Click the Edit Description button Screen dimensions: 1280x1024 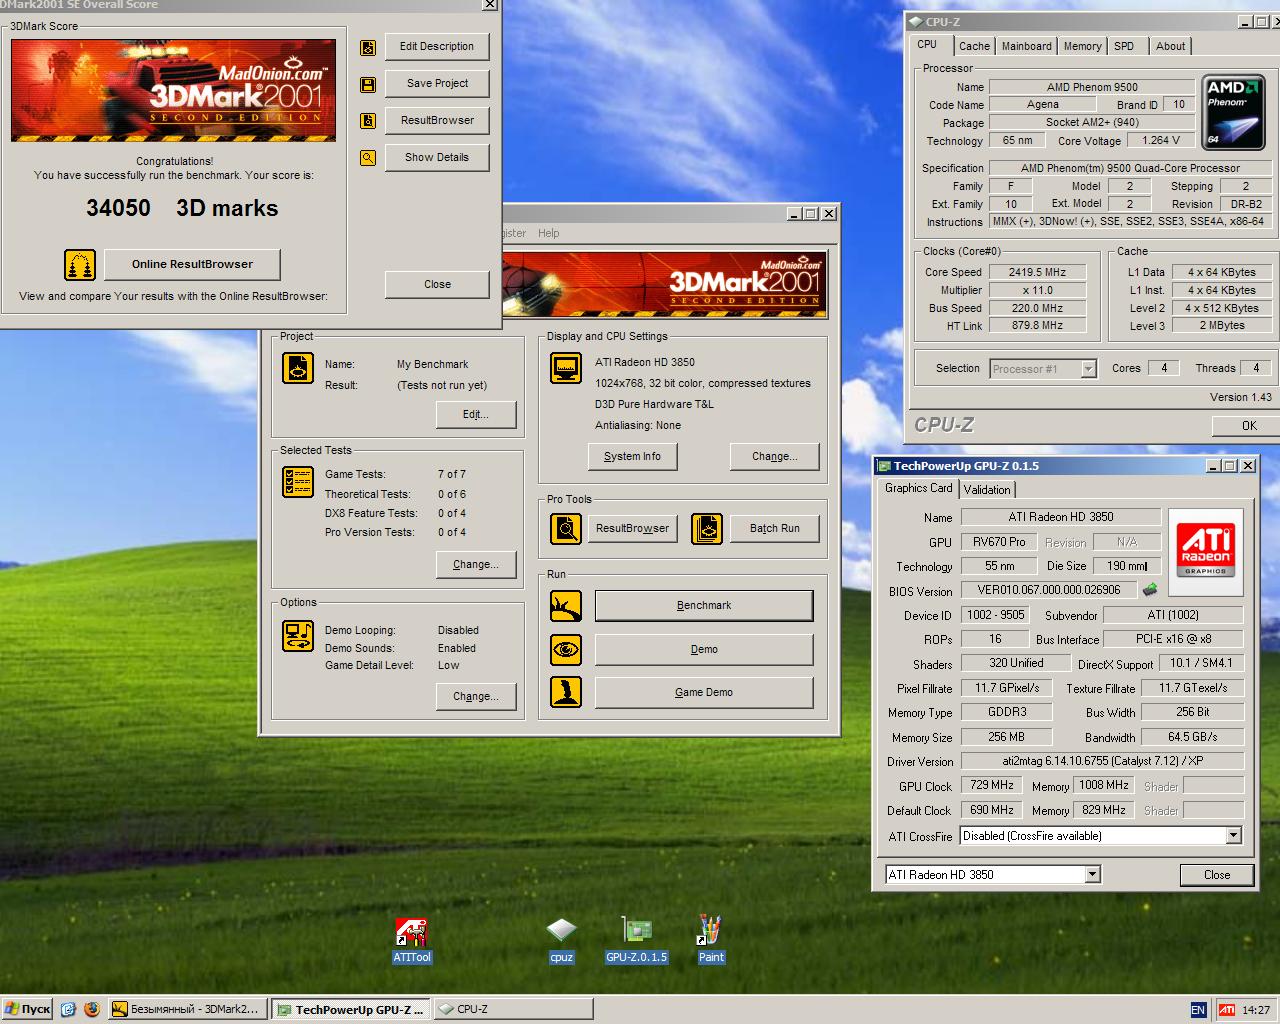pos(437,47)
